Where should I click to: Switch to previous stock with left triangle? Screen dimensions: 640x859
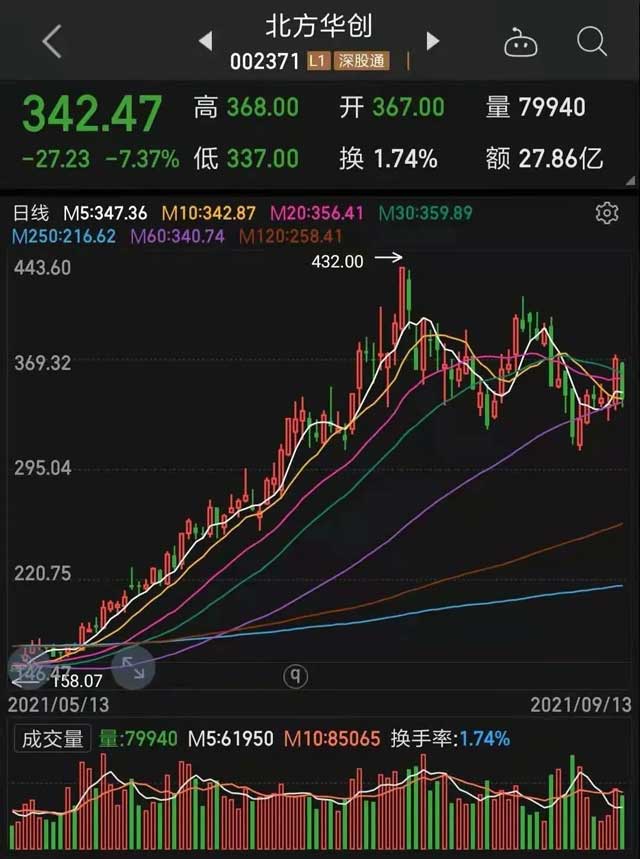[205, 41]
